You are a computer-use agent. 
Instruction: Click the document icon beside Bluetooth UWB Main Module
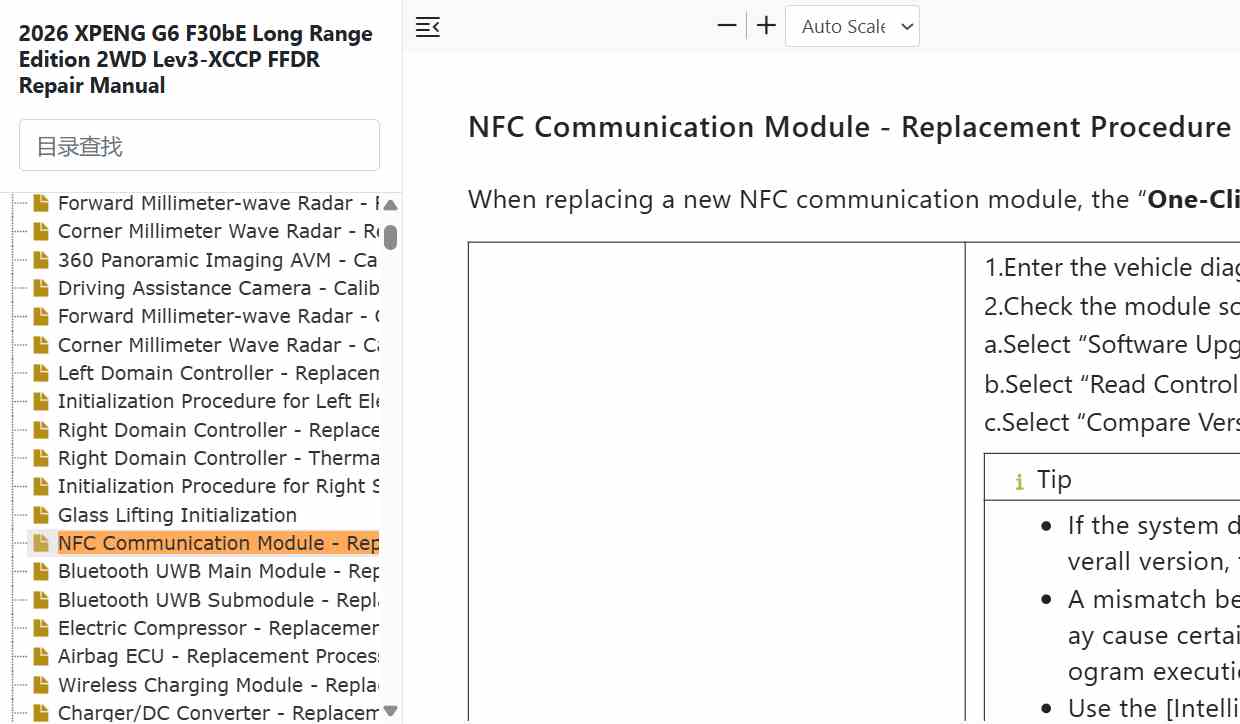(41, 571)
